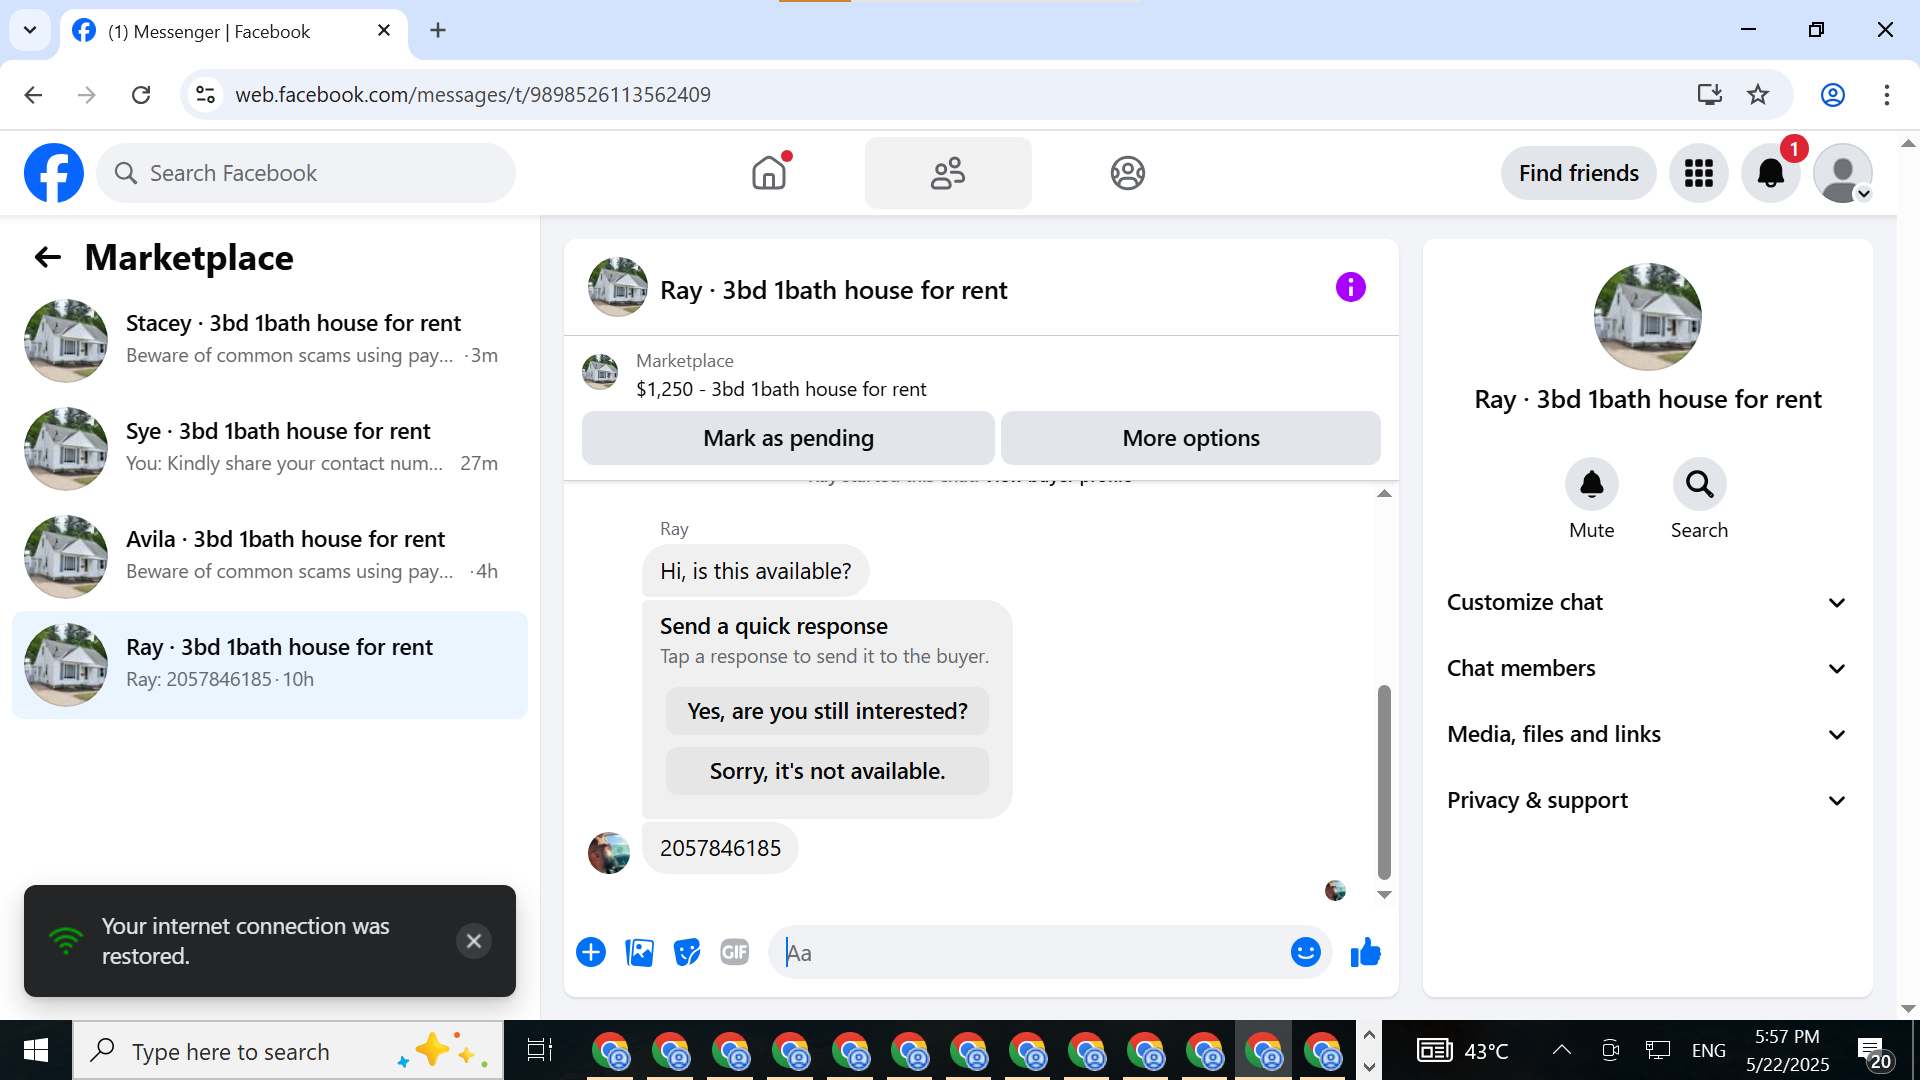Open Task View on the taskbar
This screenshot has height=1080, width=1920.
click(540, 1050)
